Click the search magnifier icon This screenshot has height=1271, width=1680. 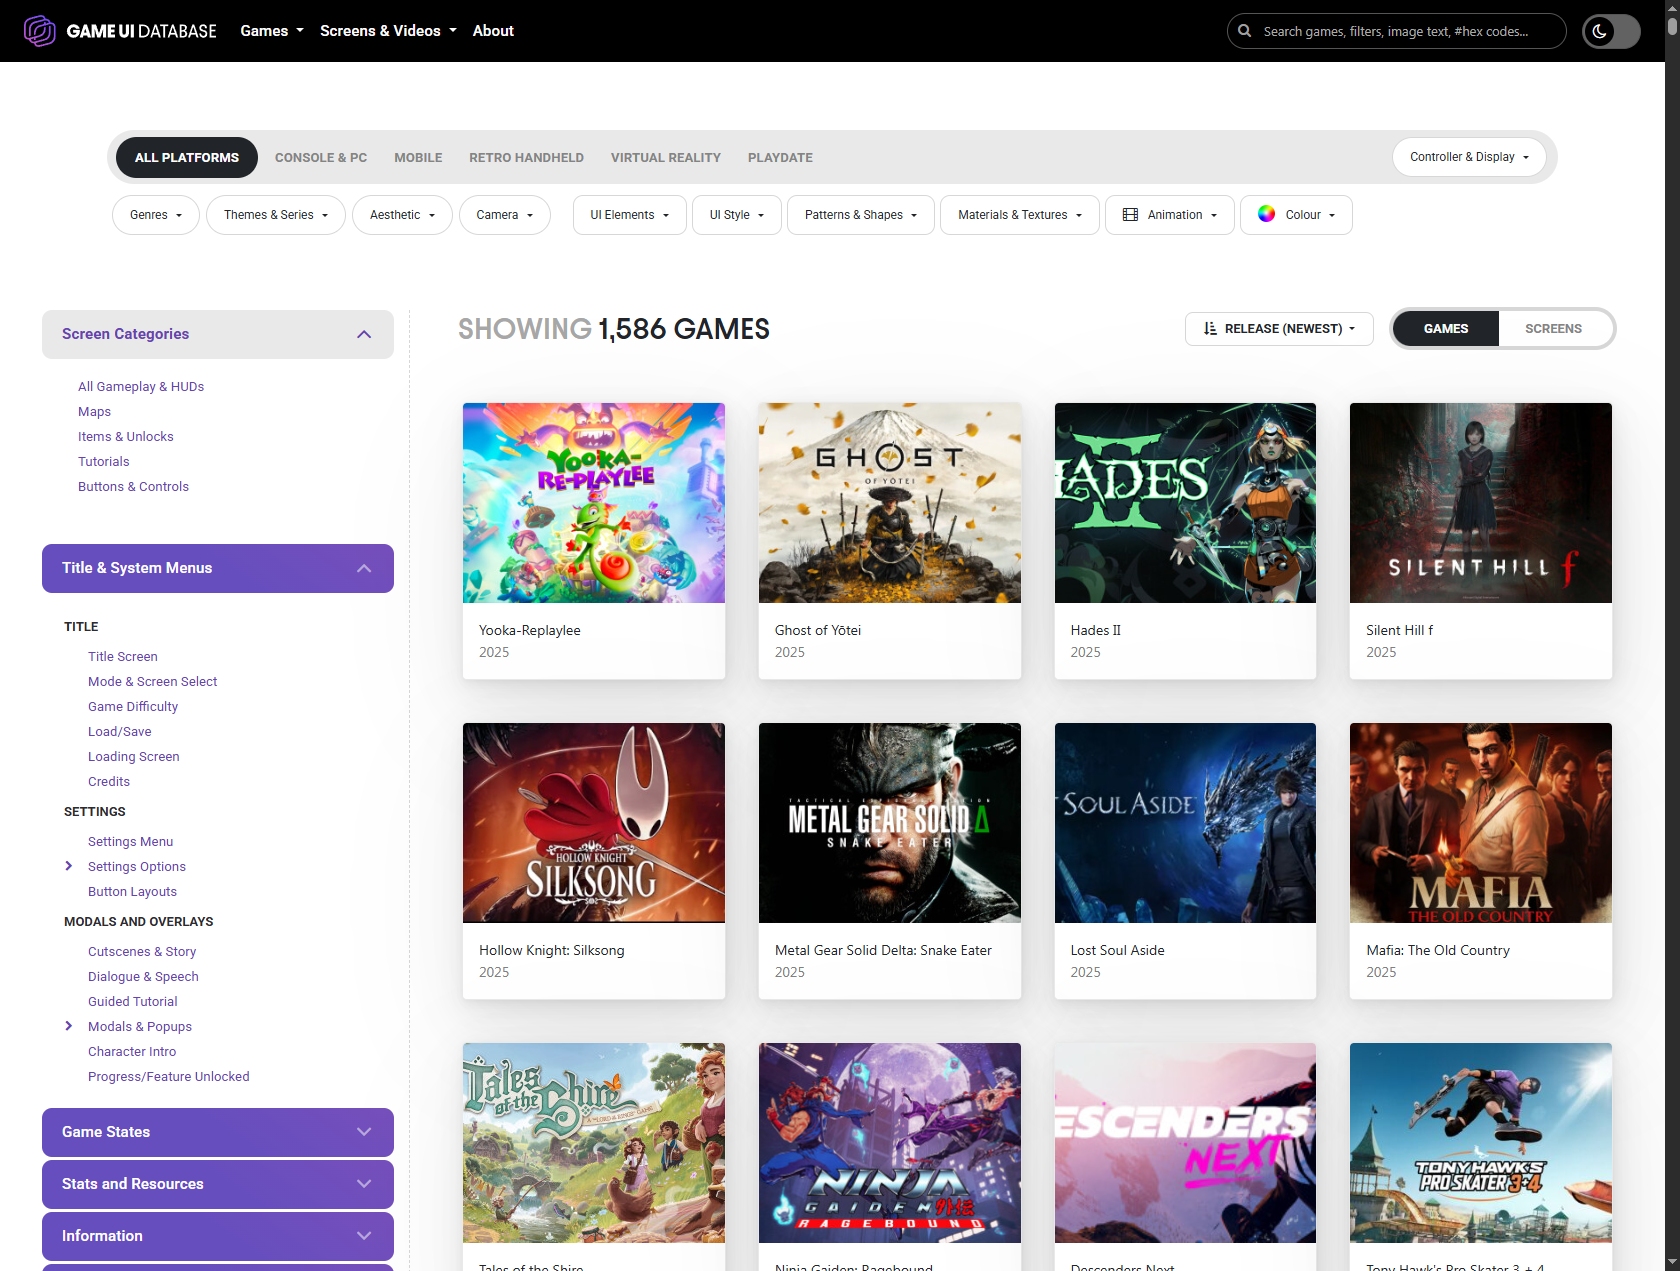coord(1245,31)
